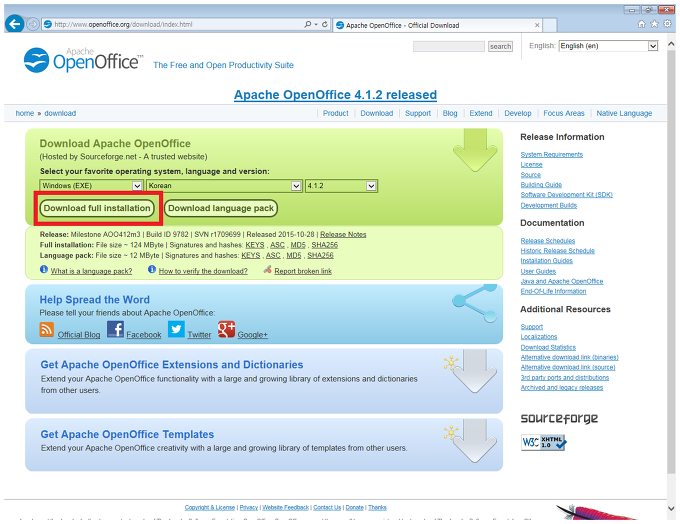Screen dimensions: 680x524
Task: Click Download full installation button
Action: [97, 208]
